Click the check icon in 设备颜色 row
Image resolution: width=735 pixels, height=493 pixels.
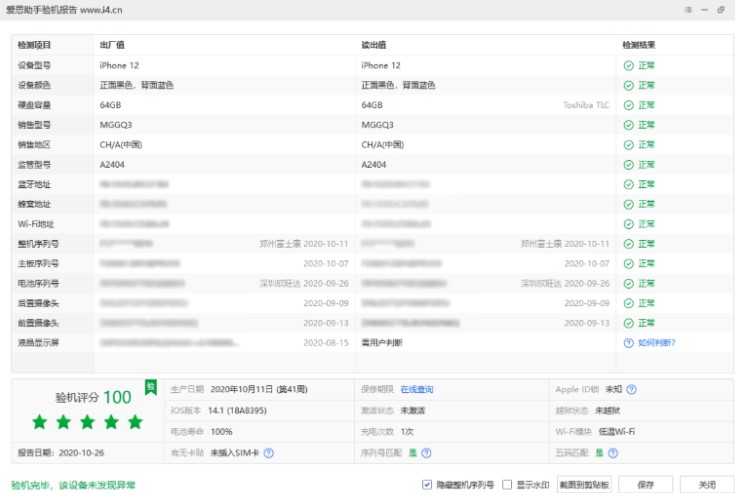(629, 85)
